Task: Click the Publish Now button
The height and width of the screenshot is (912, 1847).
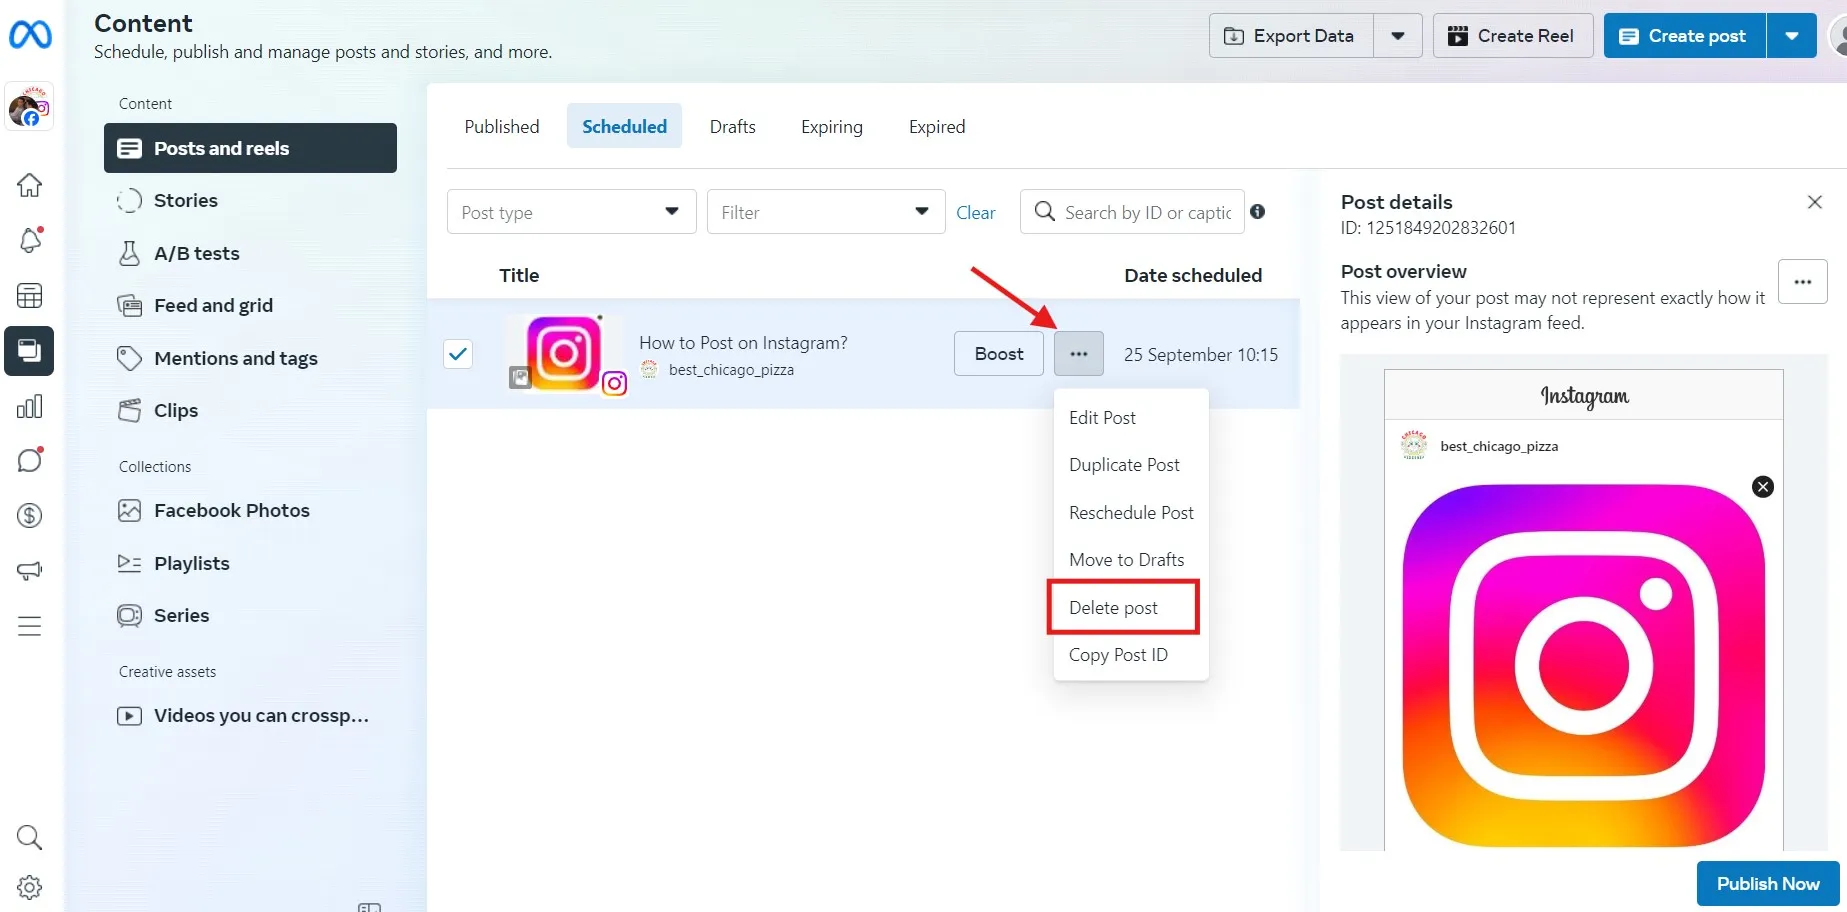Action: 1768,883
